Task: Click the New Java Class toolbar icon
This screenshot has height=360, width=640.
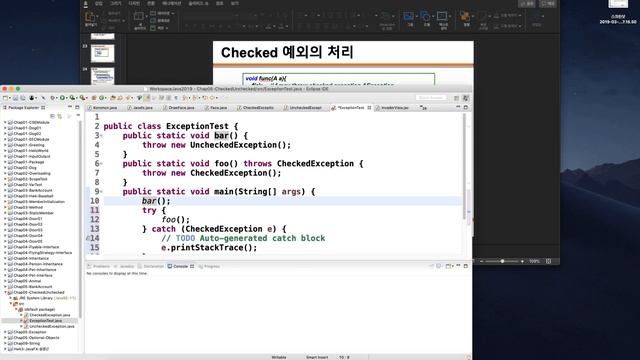Action: (102, 98)
